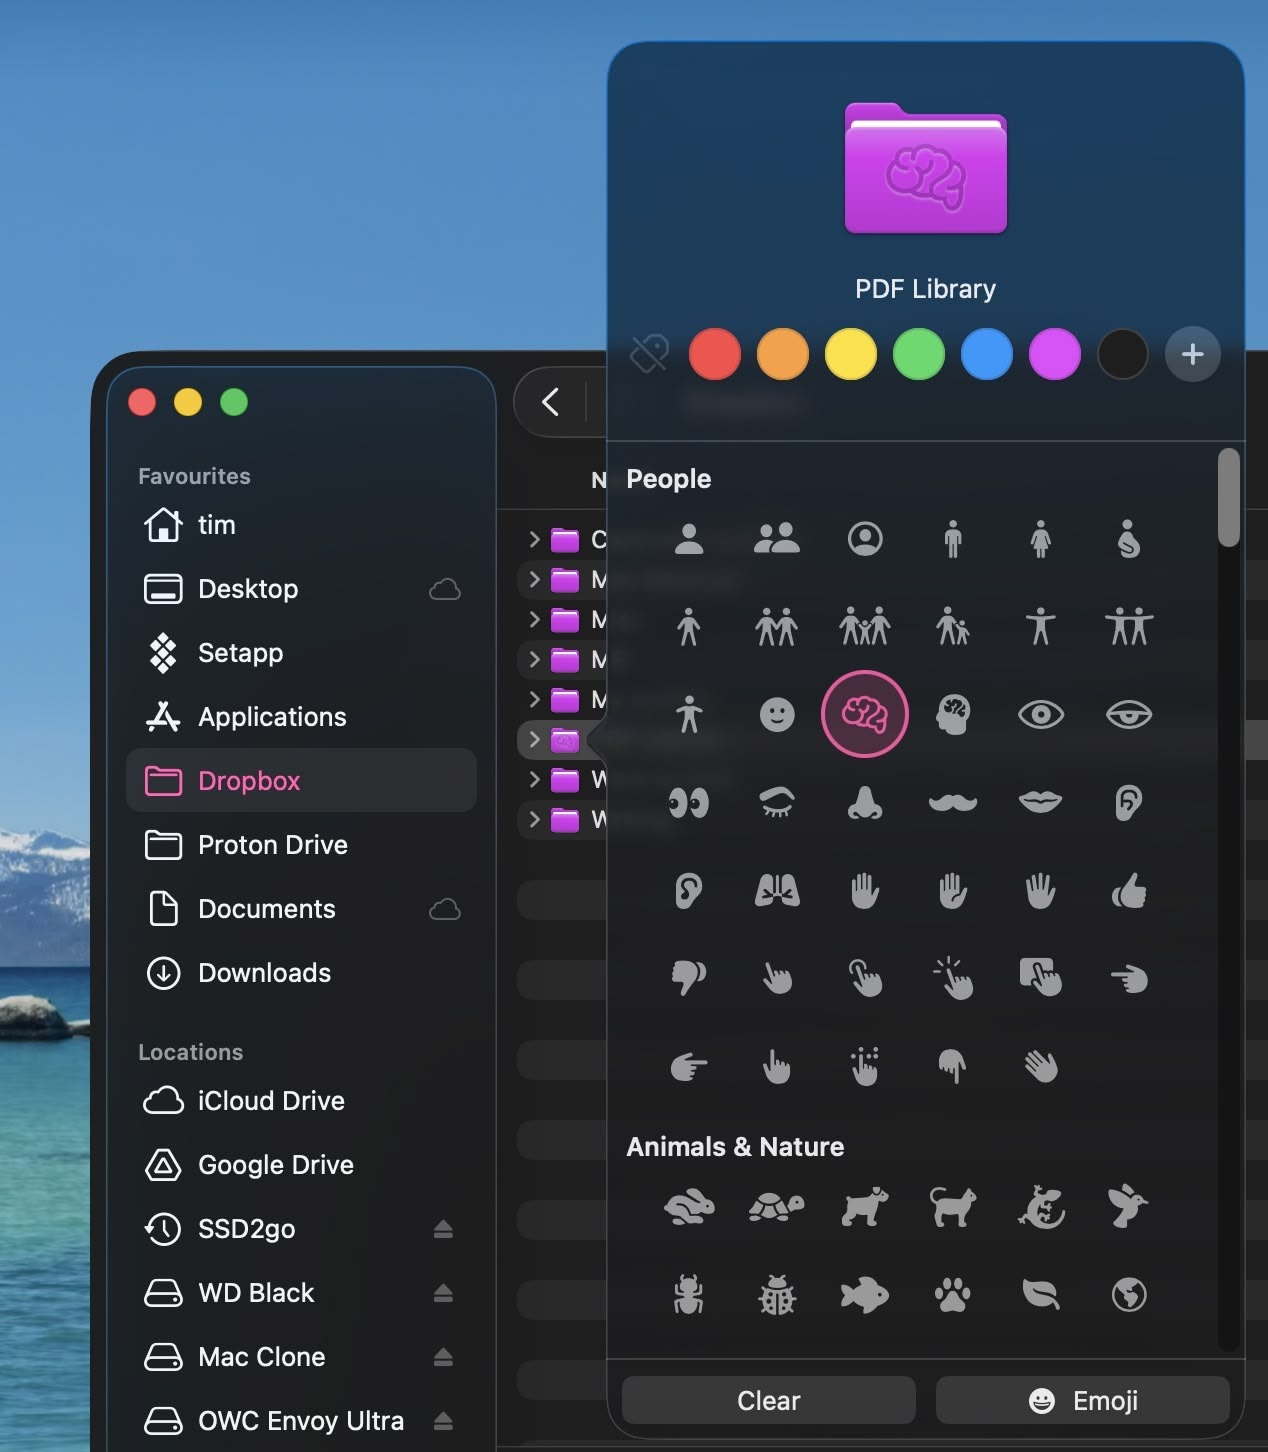Screen dimensions: 1268x1452
Task: Select the brain symbol icon
Action: pyautogui.click(x=864, y=714)
